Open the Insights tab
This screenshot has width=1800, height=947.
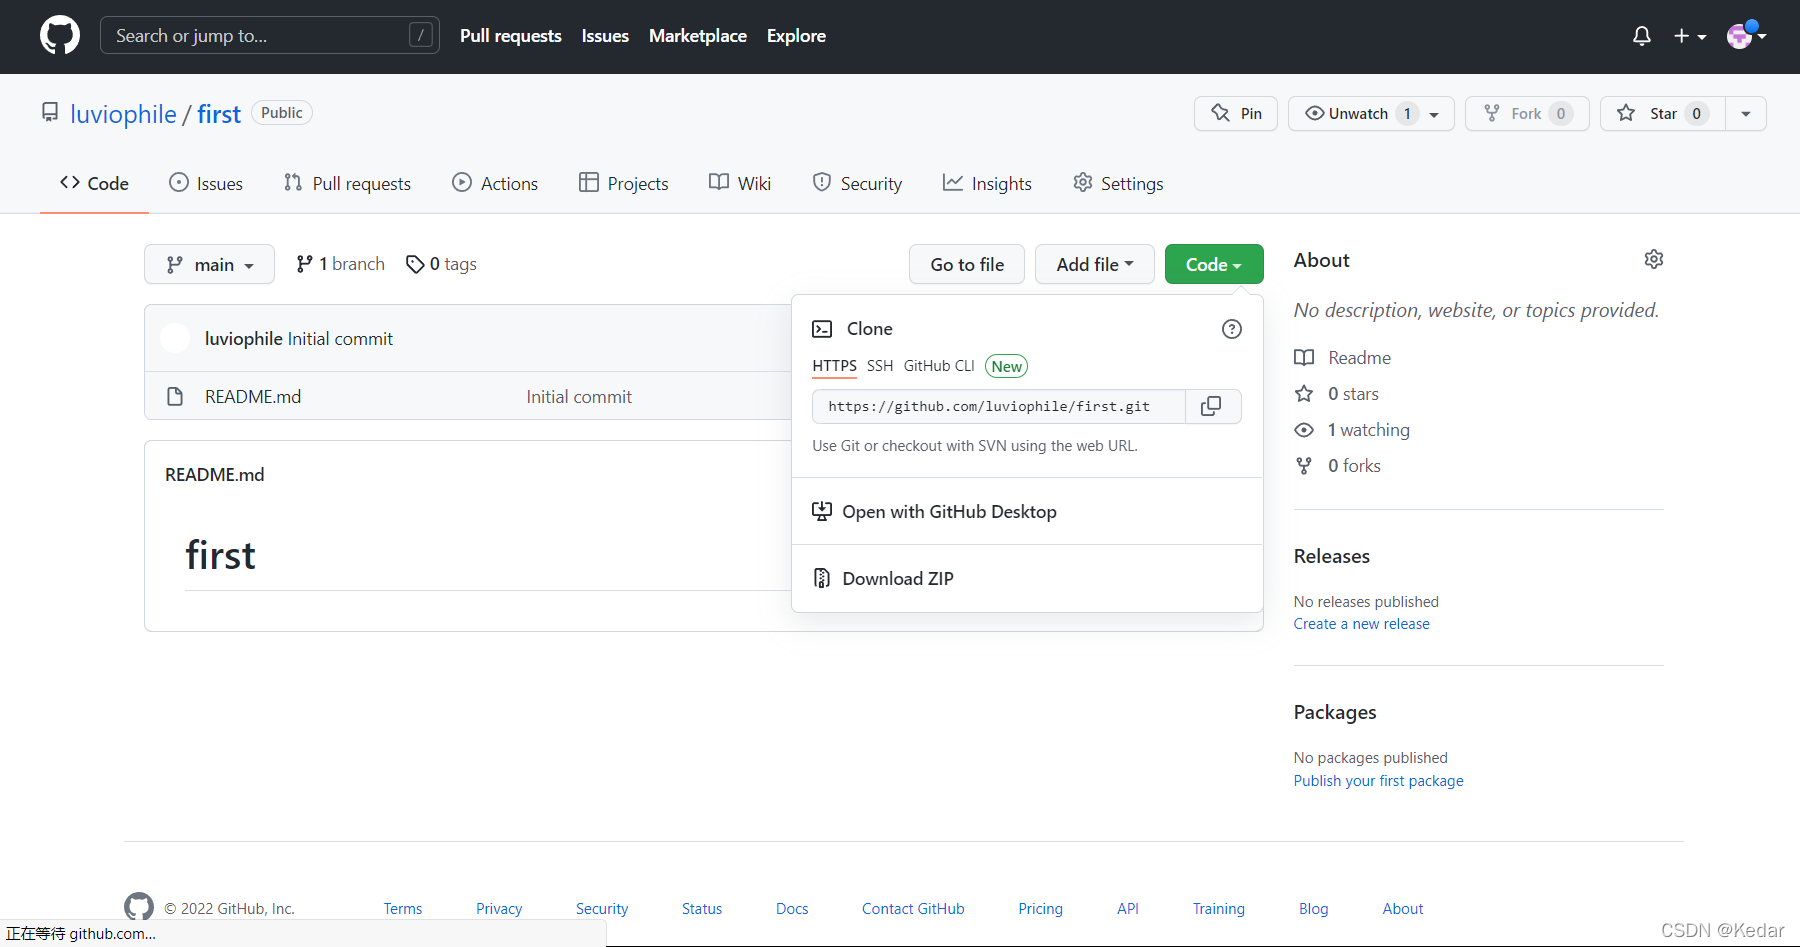(x=987, y=184)
